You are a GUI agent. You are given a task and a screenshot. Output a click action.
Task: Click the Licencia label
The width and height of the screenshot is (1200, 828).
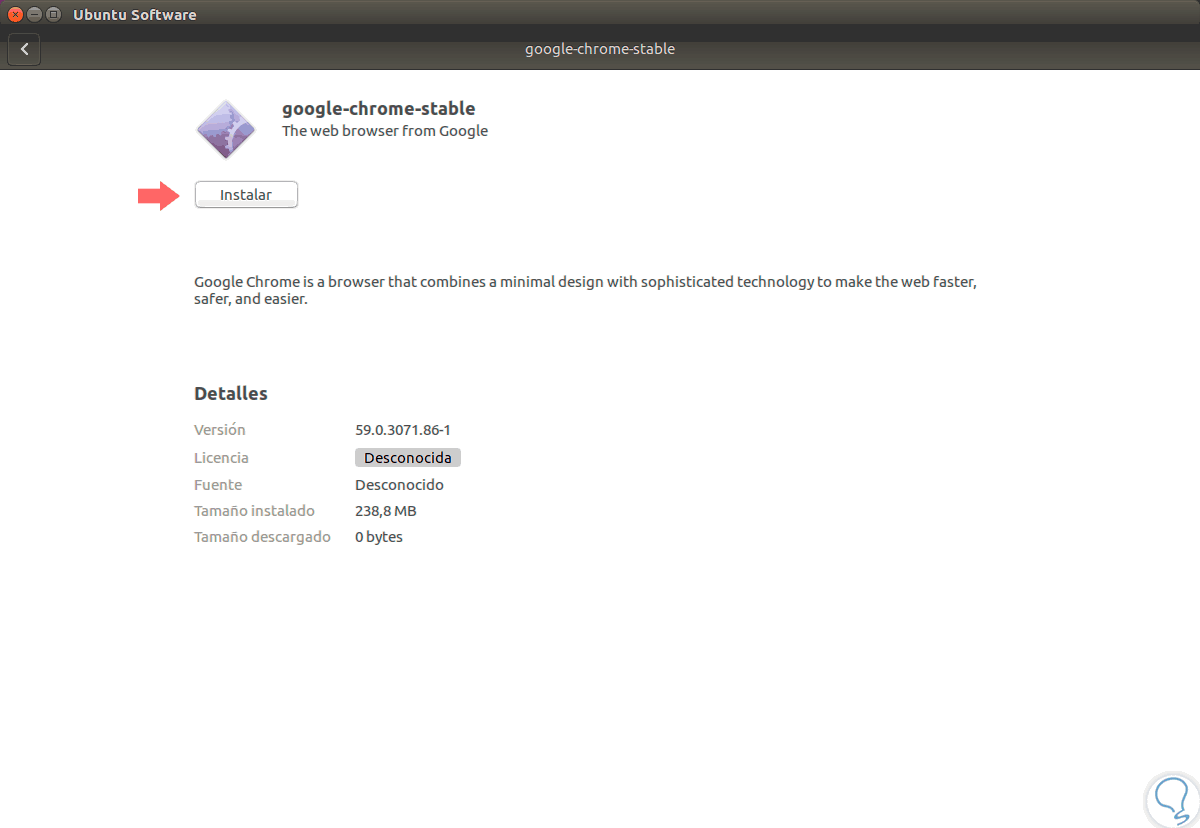221,458
